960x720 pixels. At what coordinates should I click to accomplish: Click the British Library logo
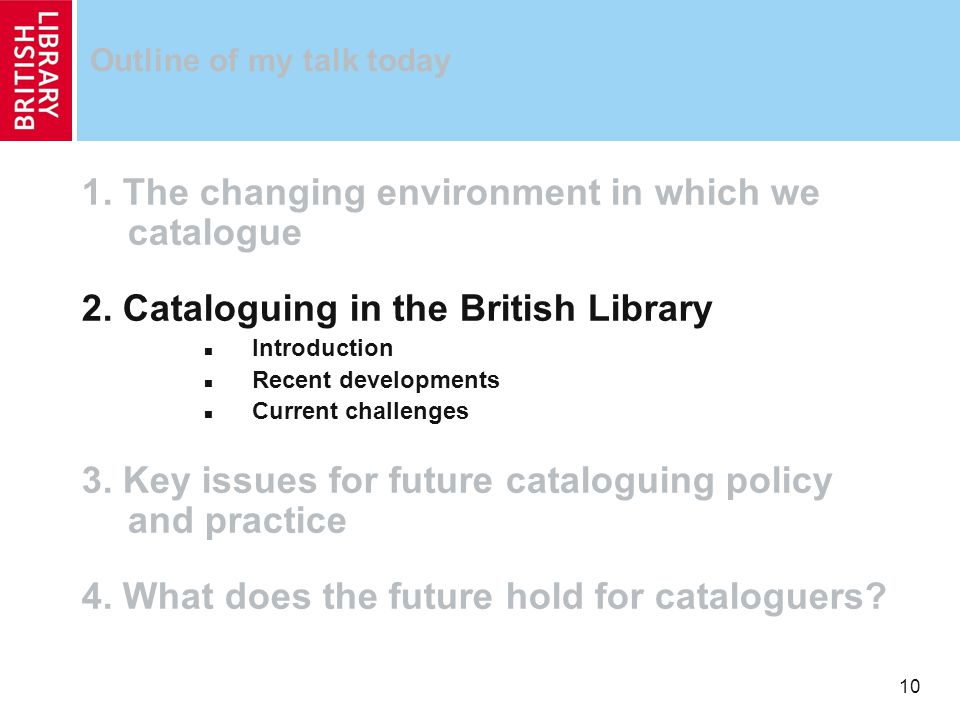[36, 70]
